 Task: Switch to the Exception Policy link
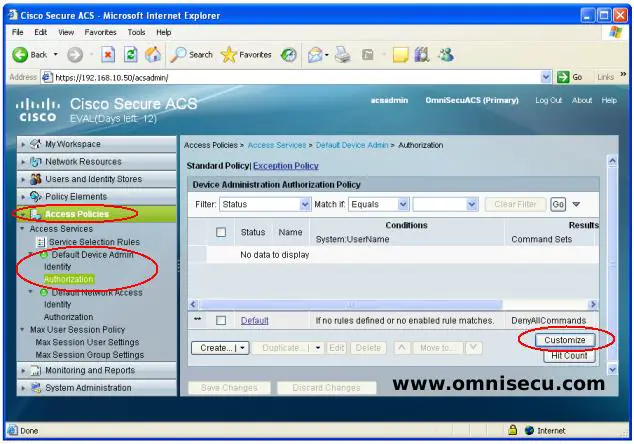click(x=286, y=166)
